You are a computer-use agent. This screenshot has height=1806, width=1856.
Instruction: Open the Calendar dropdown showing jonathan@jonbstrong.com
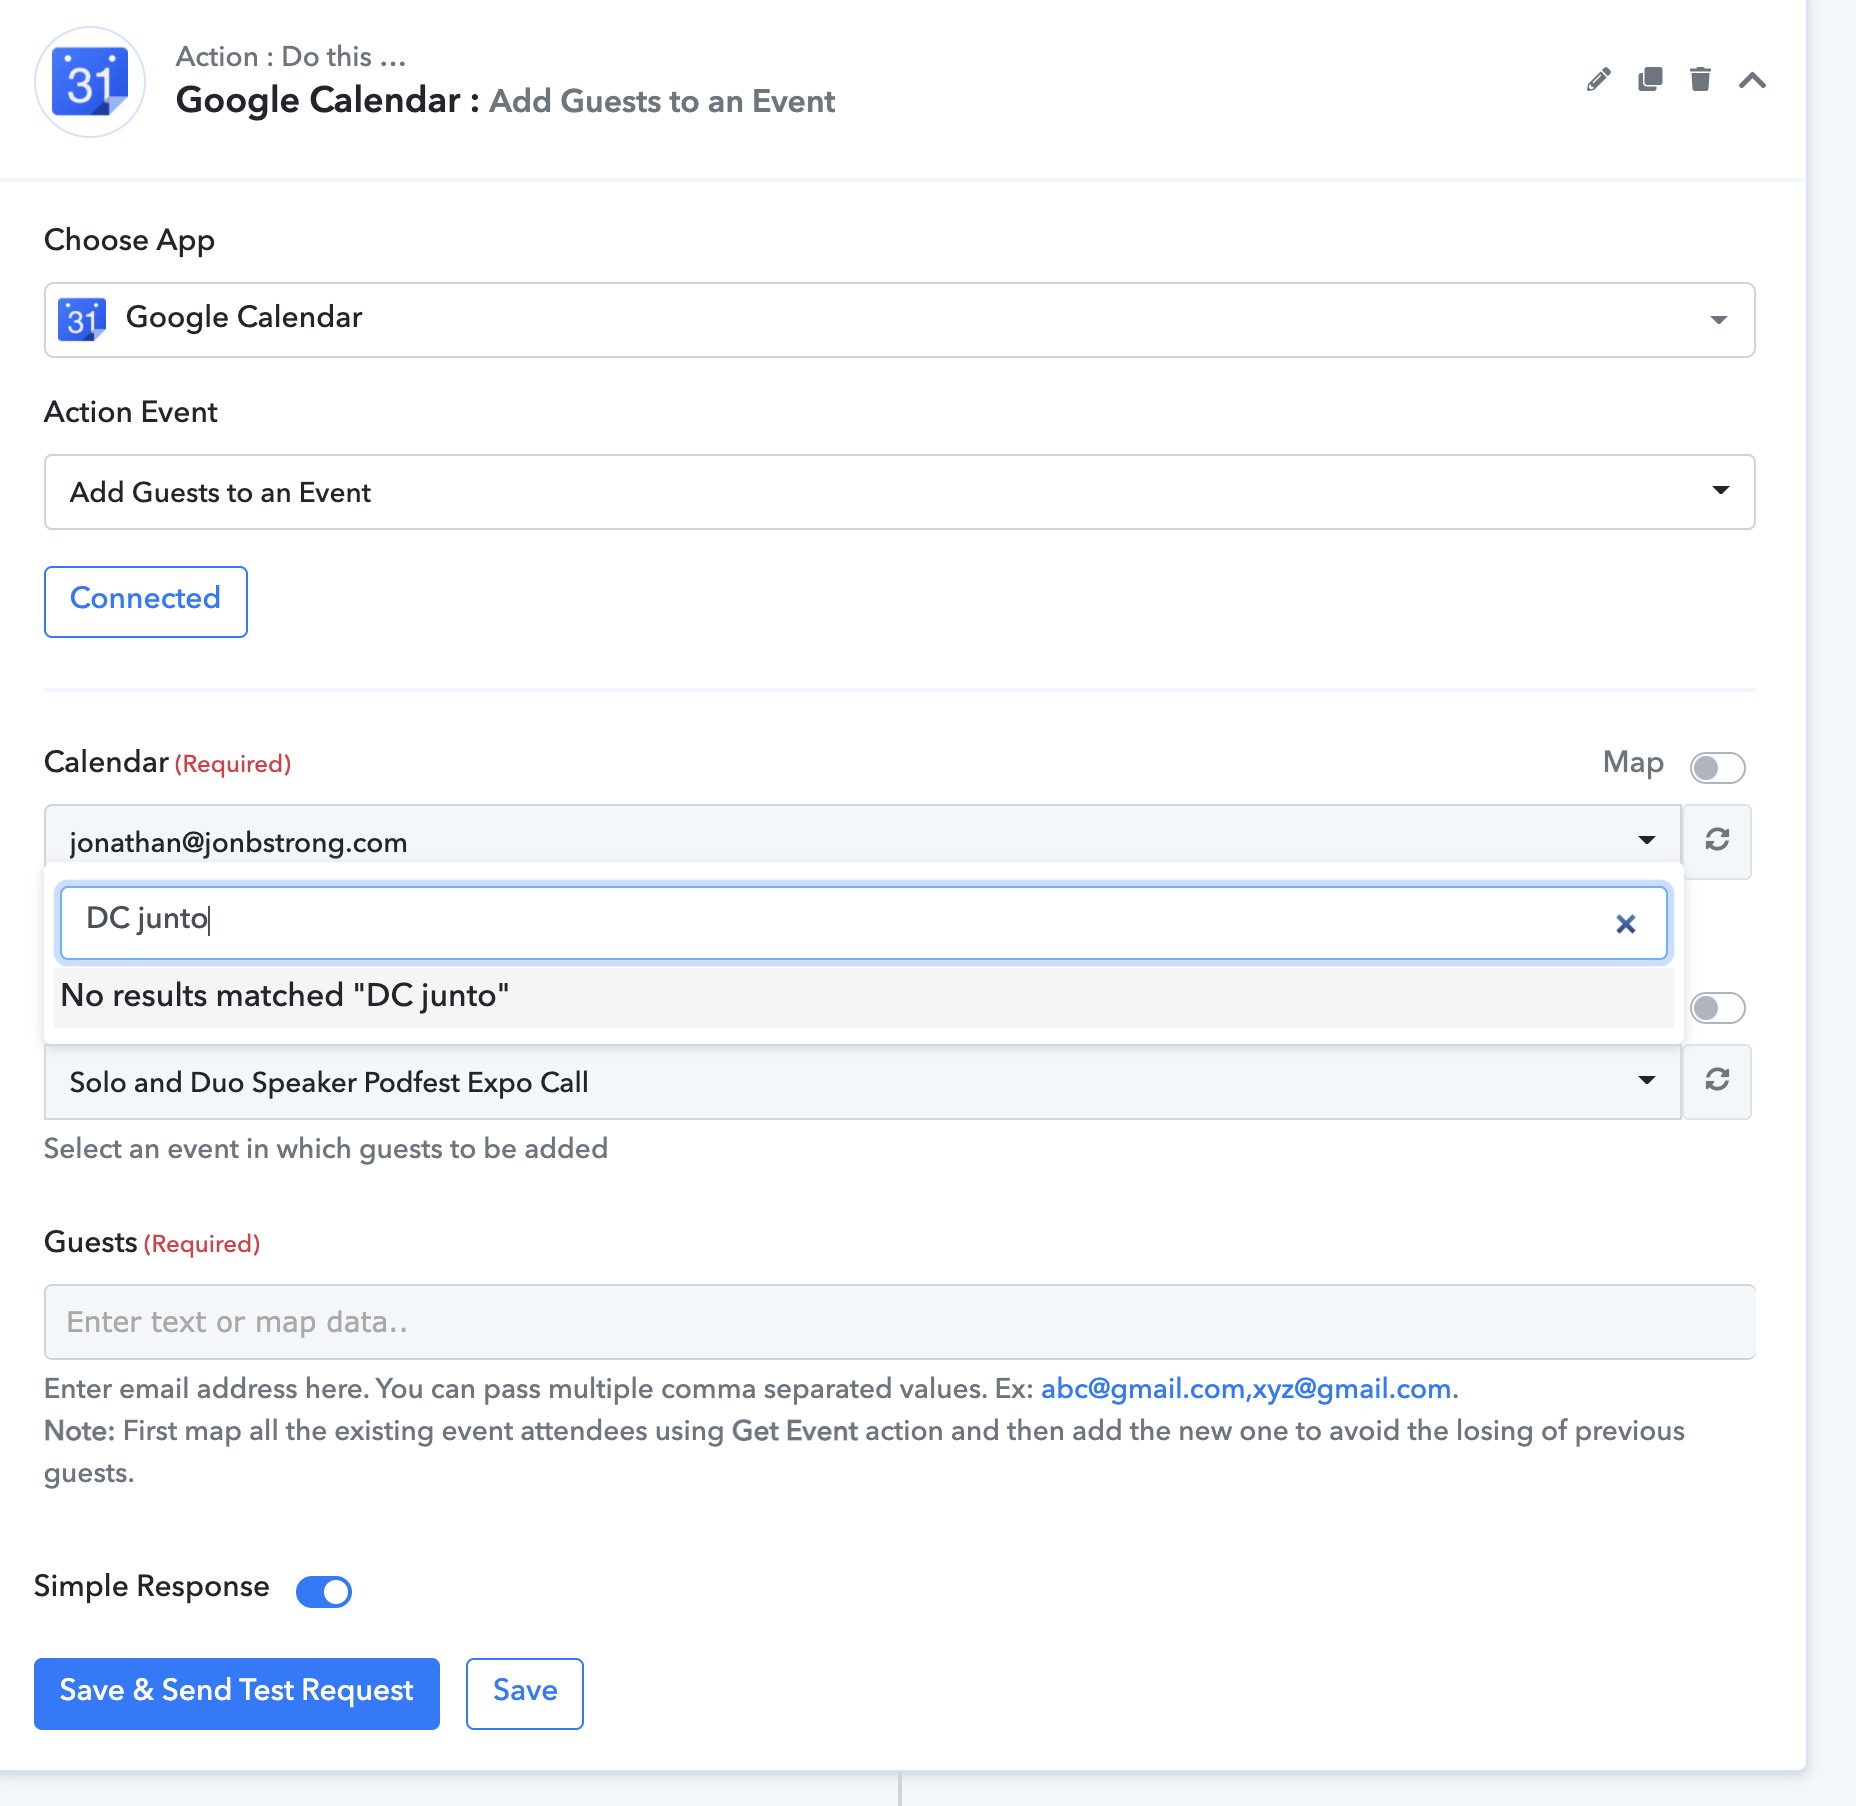tap(862, 835)
